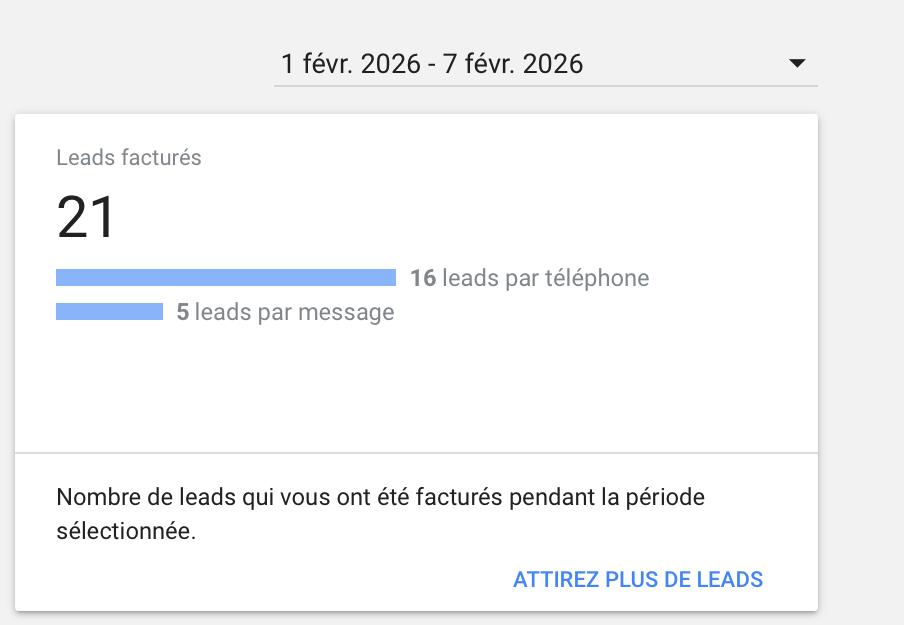Click the word "téléphone" in the legend
Screen dimensions: 904x625
coord(596,278)
